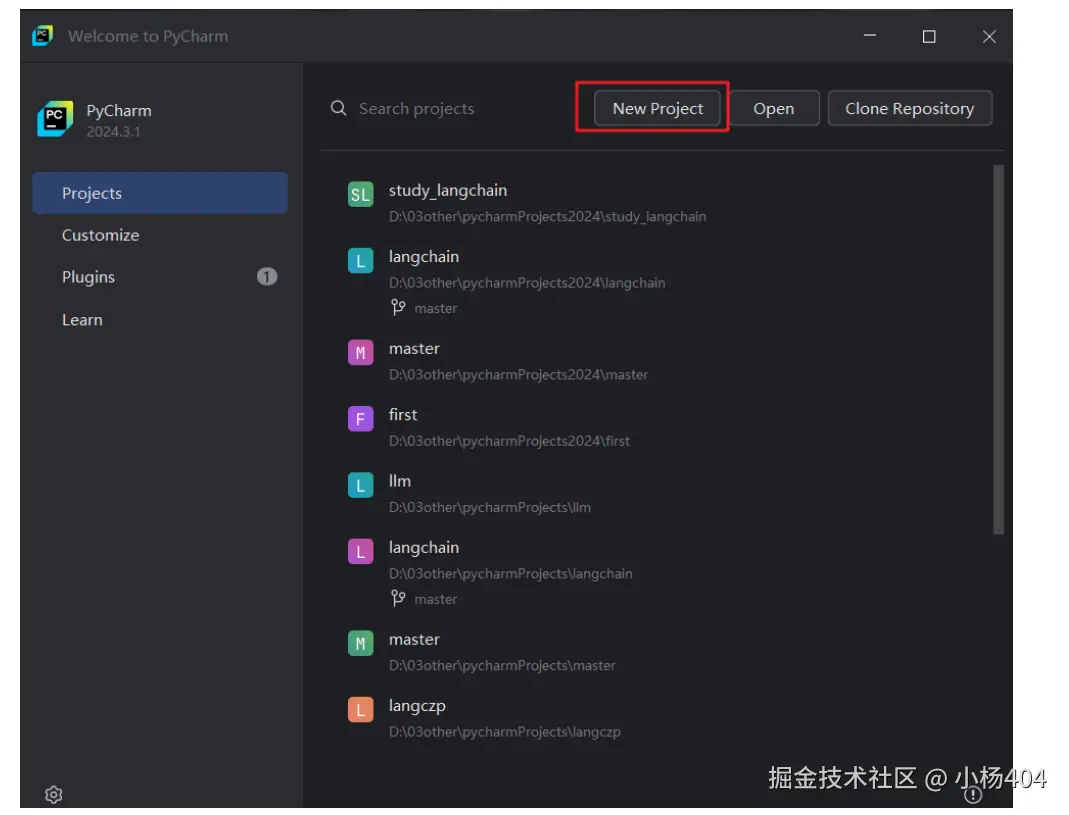Click the green M icon for master
Image resolution: width=1069 pixels, height=815 pixels.
(361, 643)
